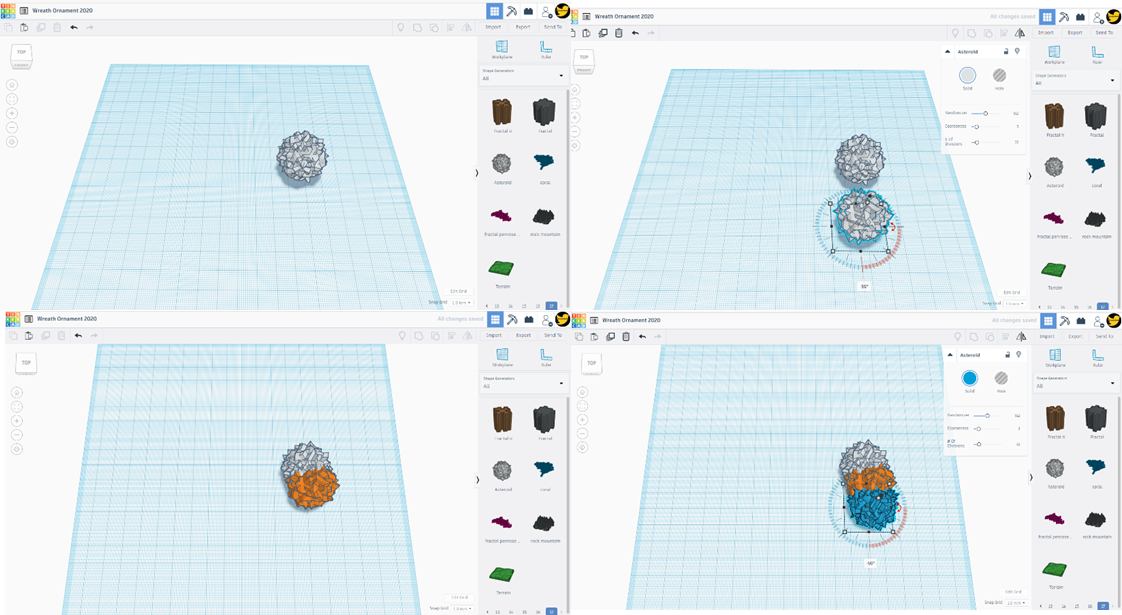This screenshot has width=1122, height=615.
Task: Collapse shapes sidebar chevron in top-left screenshot
Action: click(x=477, y=173)
